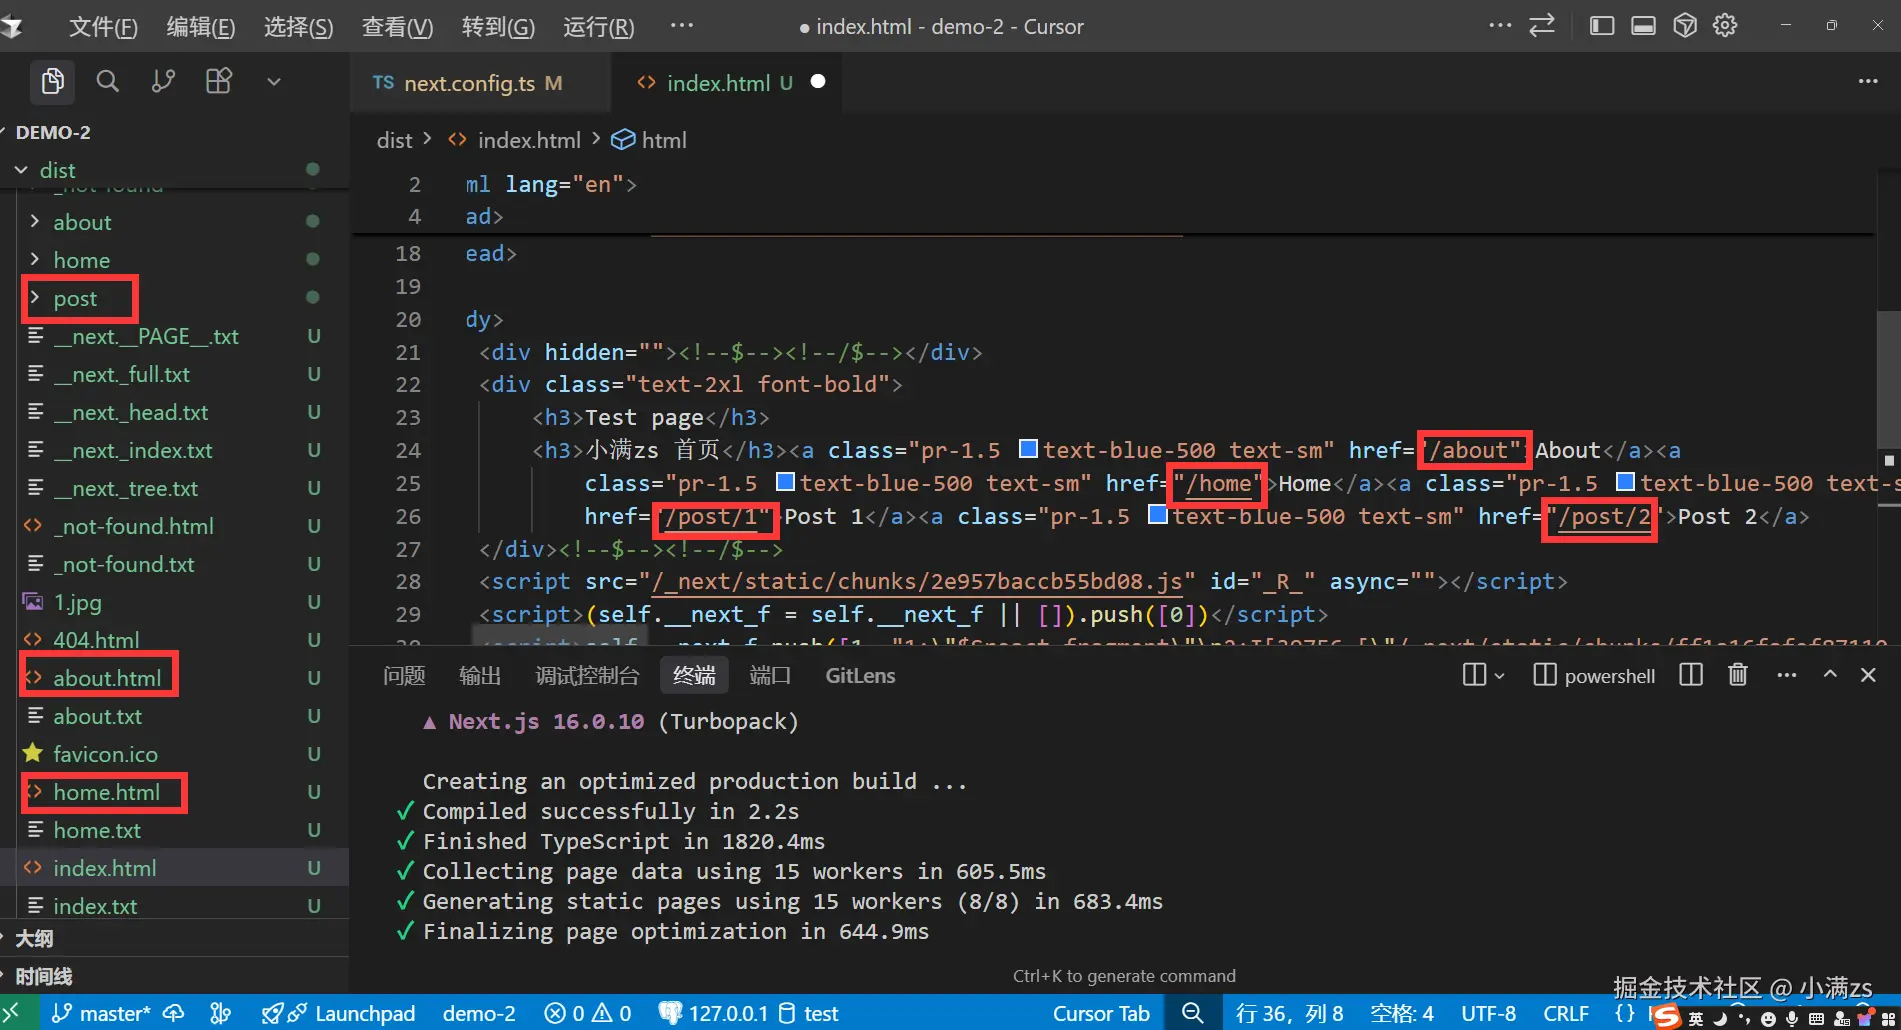Switch to the GitLens panel tab
The width and height of the screenshot is (1901, 1030).
860,676
